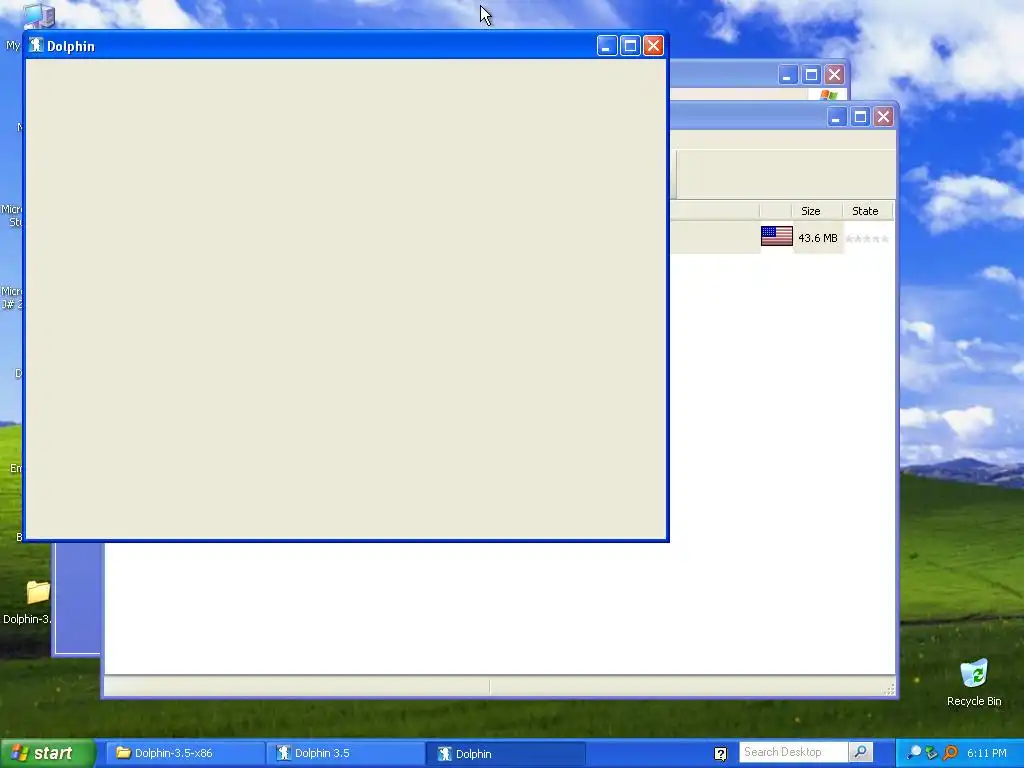Click the taskbar clock showing 6:11 PM
Screen dimensions: 1024x768
[x=986, y=753]
